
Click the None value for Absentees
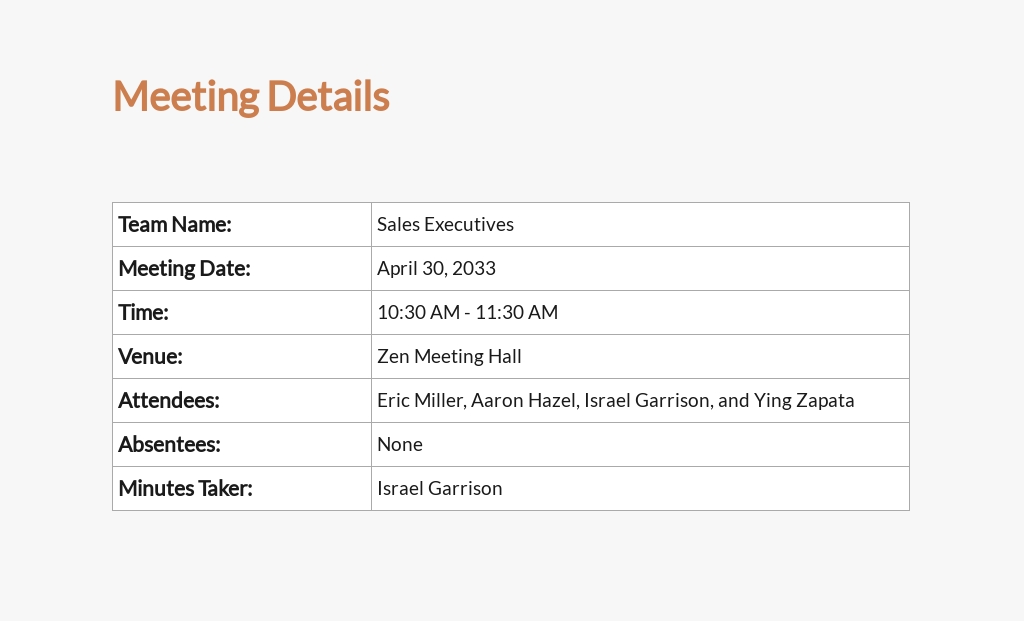pos(400,445)
